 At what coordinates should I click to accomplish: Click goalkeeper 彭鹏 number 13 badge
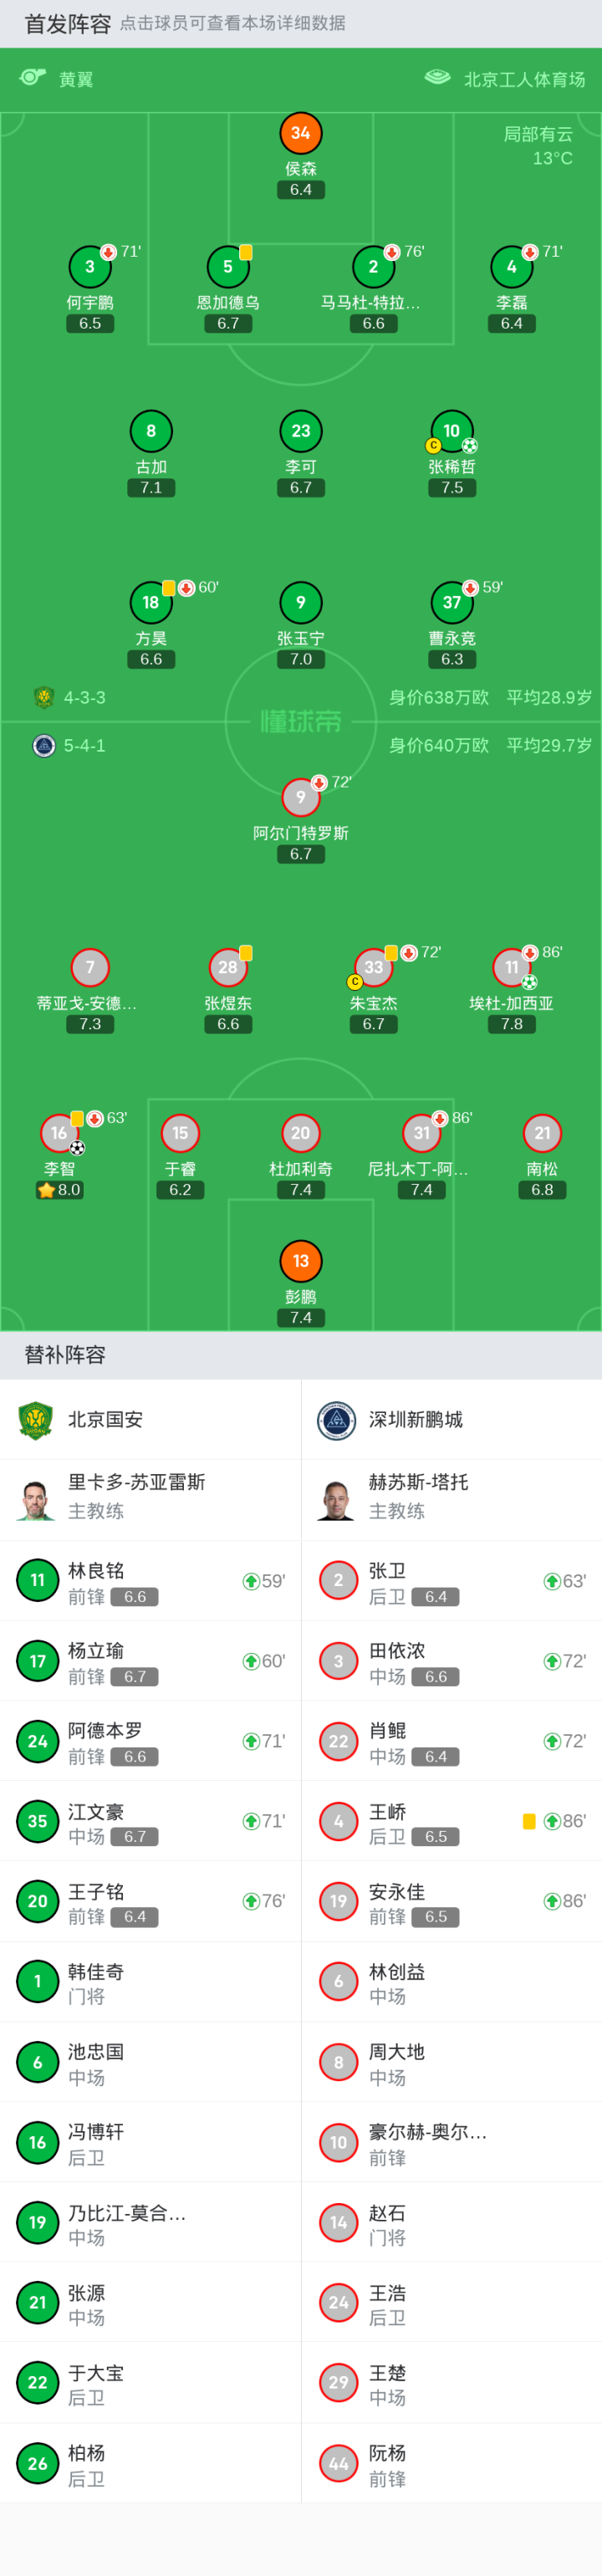point(300,1261)
